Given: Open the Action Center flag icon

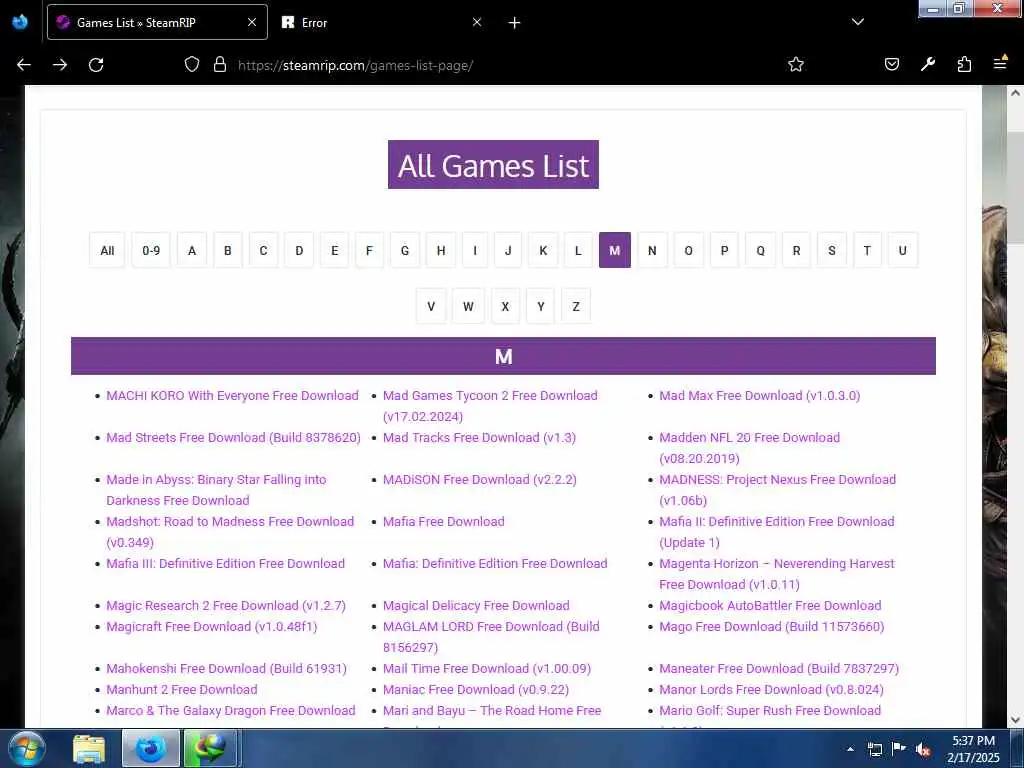Looking at the screenshot, I should click(x=899, y=748).
